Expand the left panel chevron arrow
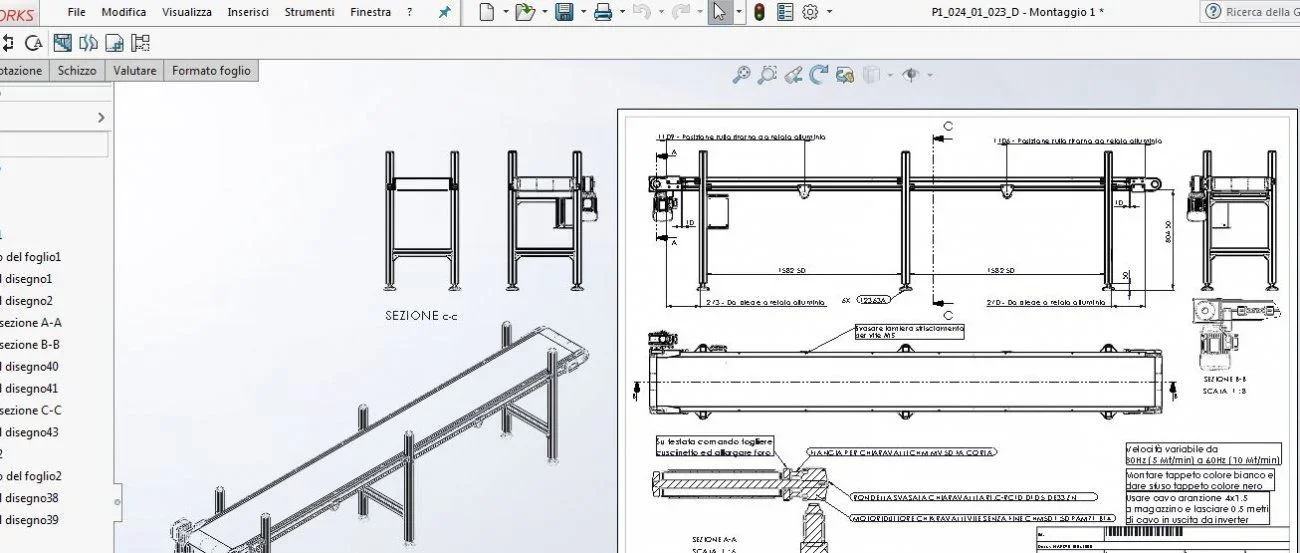 point(101,118)
